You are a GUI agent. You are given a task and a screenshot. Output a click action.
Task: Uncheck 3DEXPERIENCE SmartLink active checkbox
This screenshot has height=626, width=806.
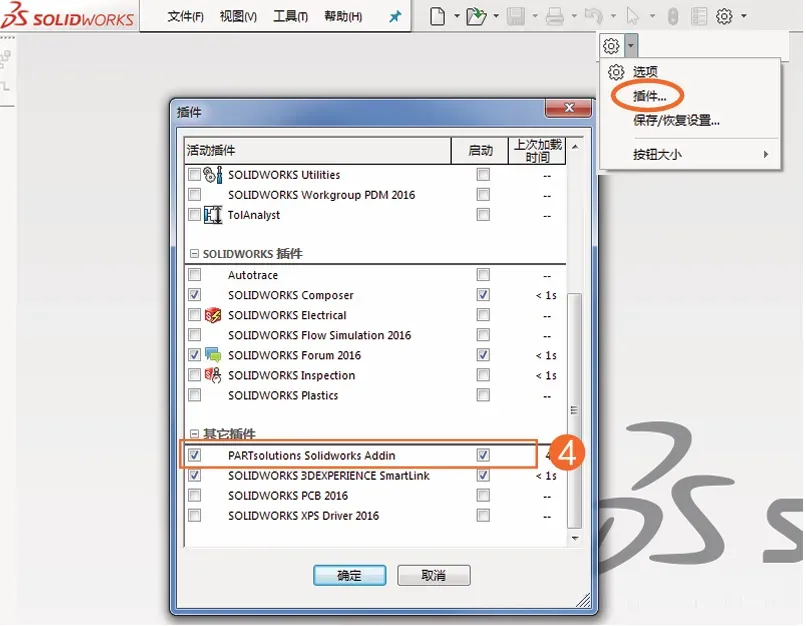[x=194, y=475]
